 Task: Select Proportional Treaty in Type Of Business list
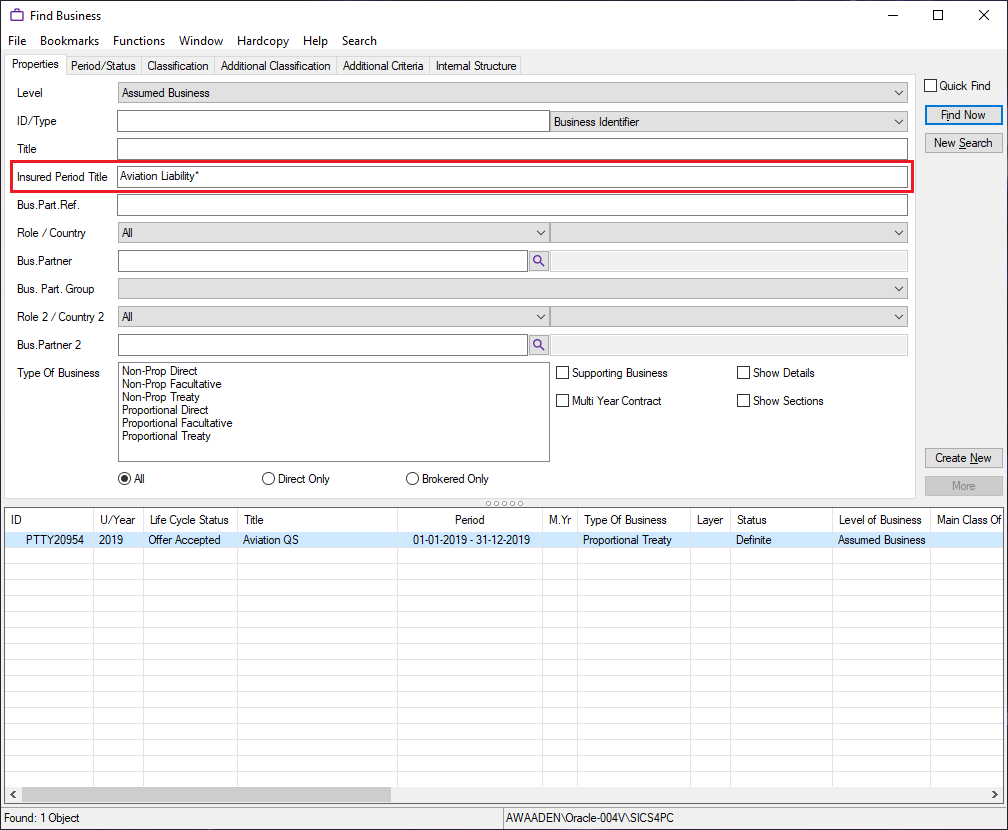pos(166,436)
